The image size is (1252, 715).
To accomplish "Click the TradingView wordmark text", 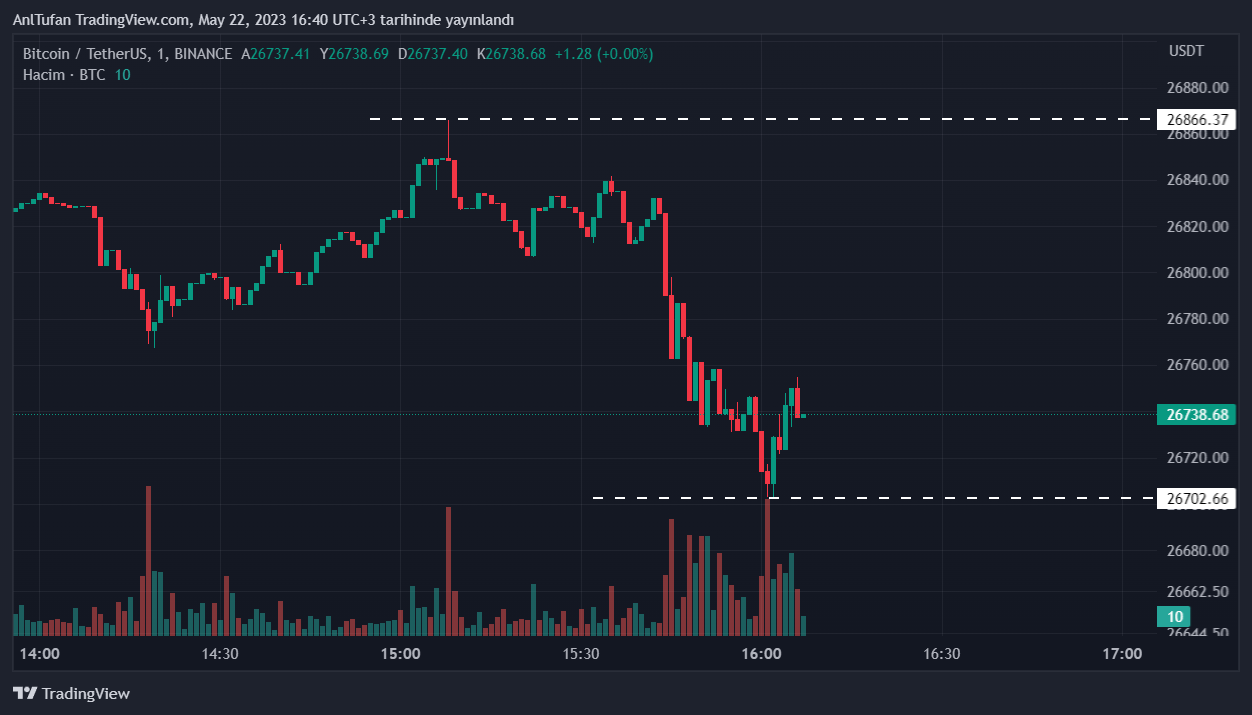I will 86,694.
